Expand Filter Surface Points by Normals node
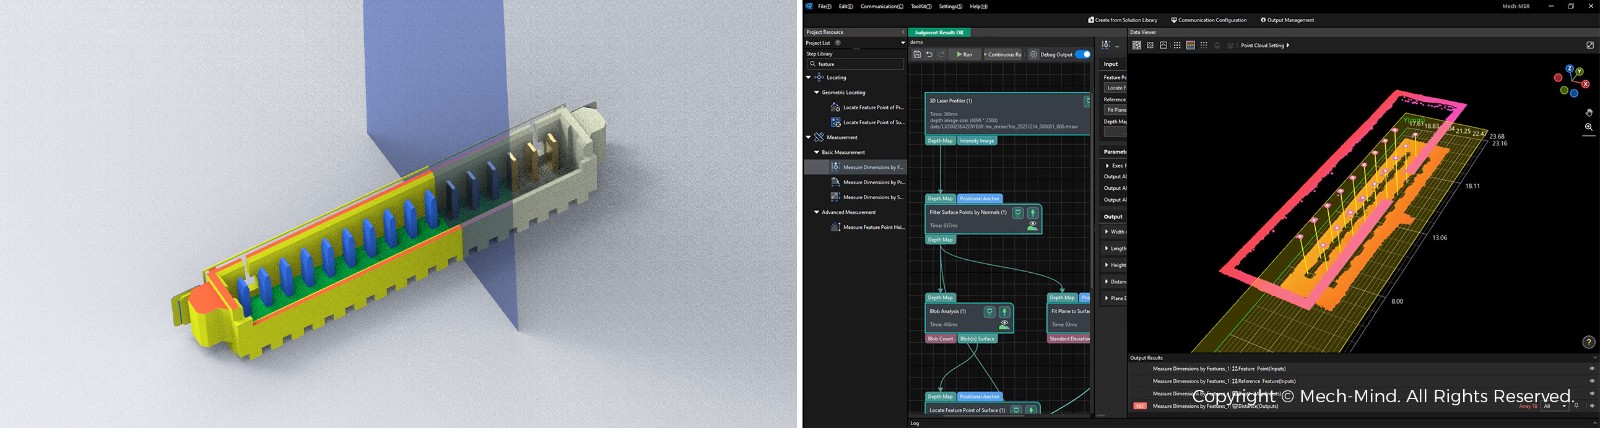This screenshot has width=1600, height=428. point(1018,212)
